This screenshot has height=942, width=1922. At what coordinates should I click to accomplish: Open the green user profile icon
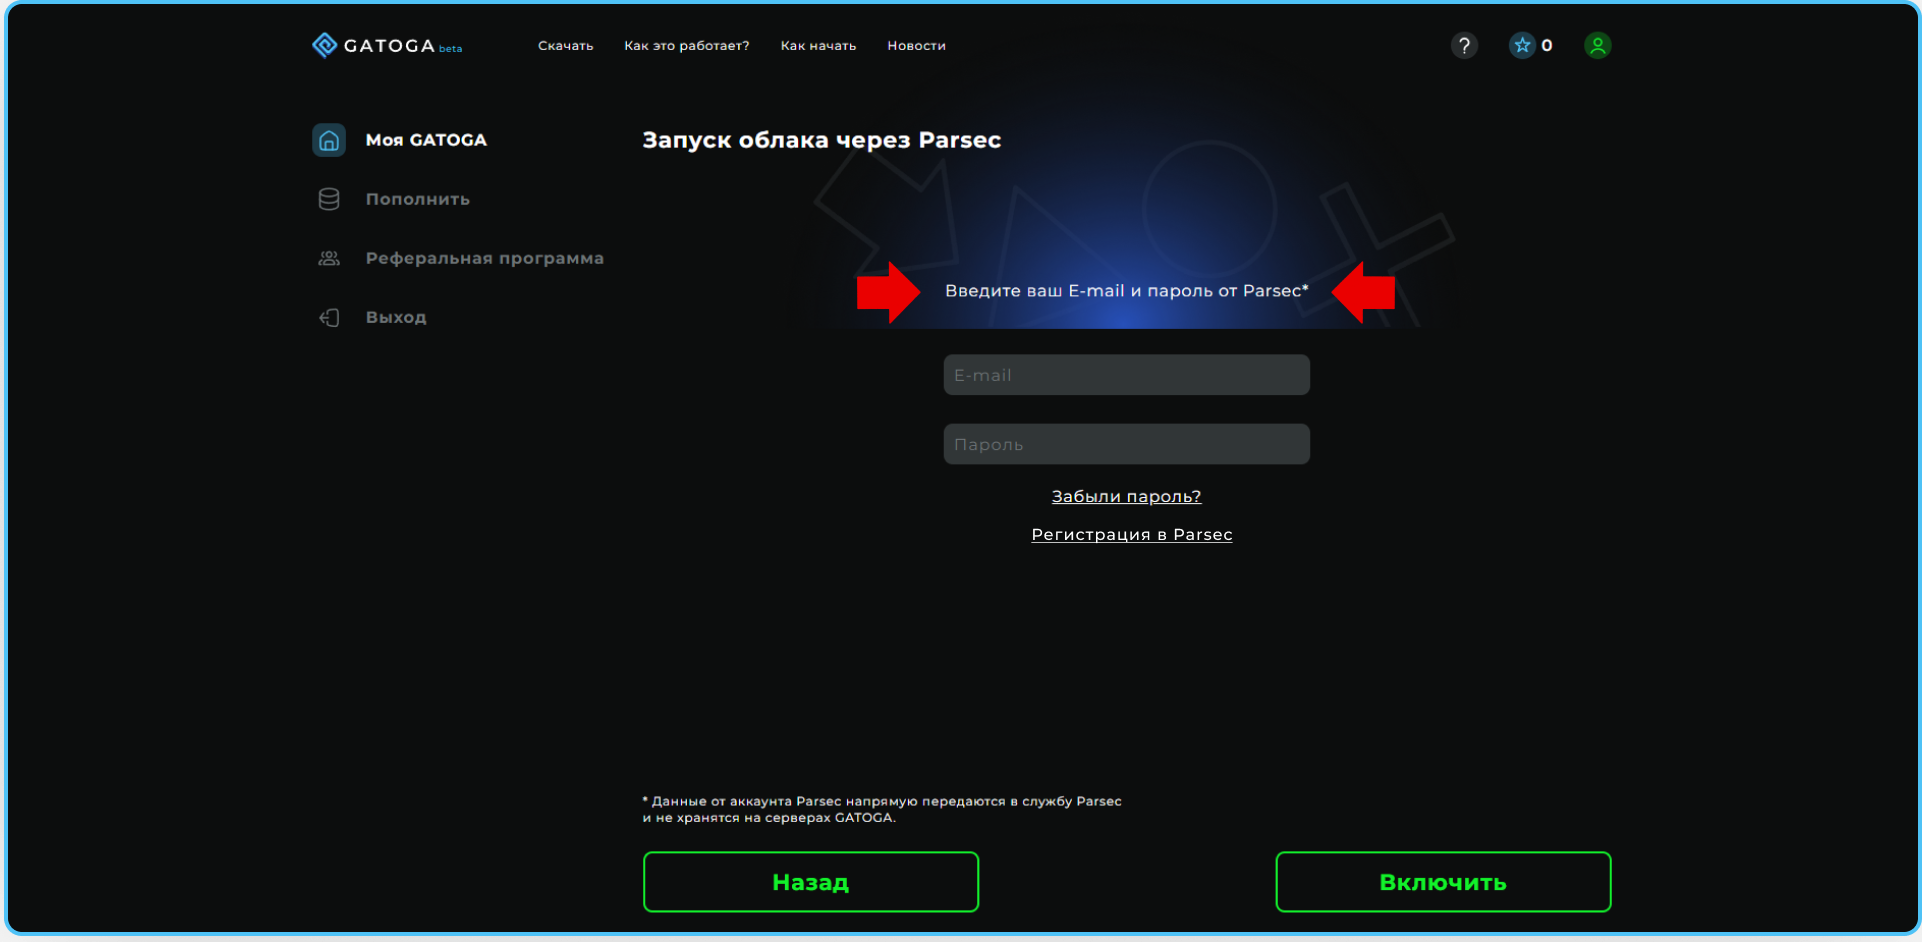[x=1597, y=45]
